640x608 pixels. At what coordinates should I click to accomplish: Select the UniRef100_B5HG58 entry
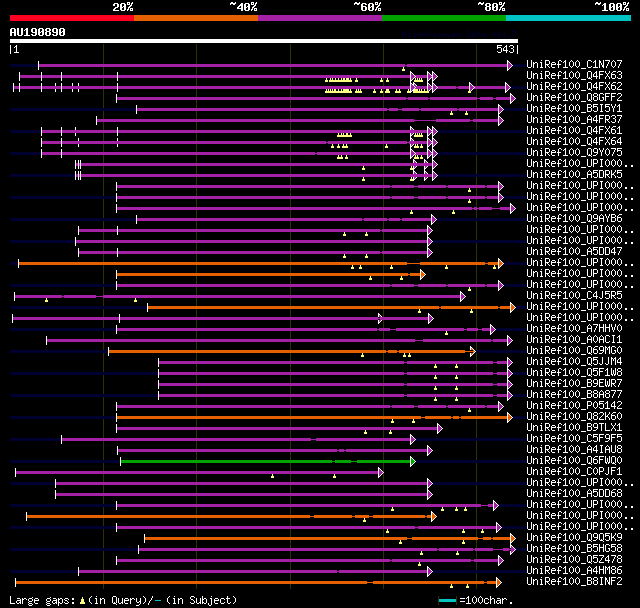pos(574,548)
